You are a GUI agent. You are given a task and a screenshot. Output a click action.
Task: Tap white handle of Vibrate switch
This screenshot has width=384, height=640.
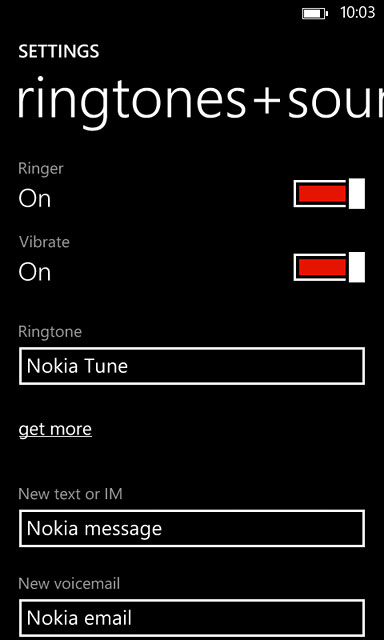(357, 267)
